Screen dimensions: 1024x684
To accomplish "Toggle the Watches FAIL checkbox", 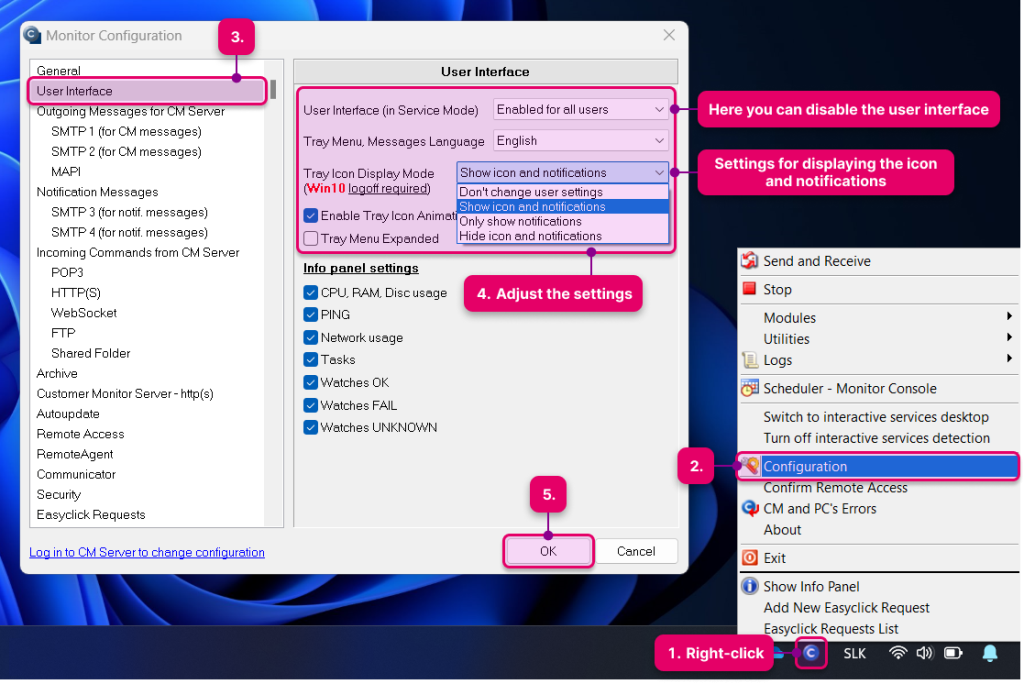I will point(312,406).
